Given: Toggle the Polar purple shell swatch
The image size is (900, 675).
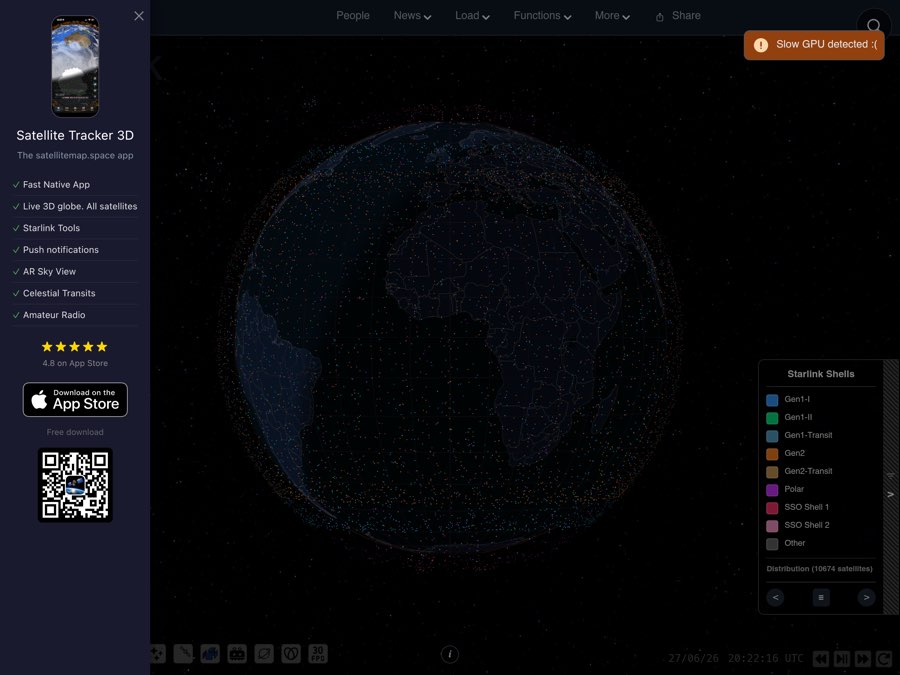Looking at the screenshot, I should click(x=772, y=490).
